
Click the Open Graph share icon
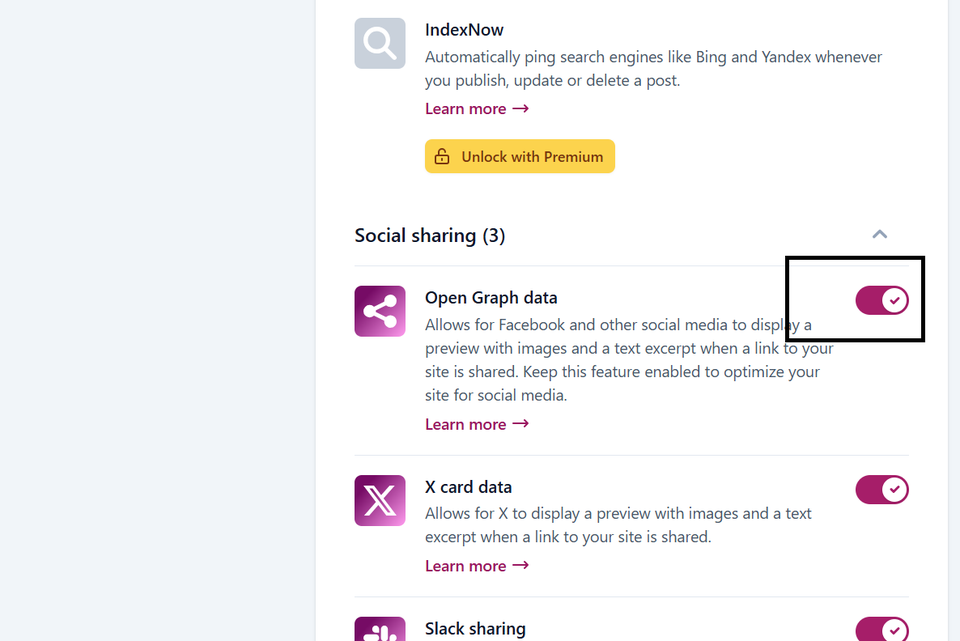380,311
